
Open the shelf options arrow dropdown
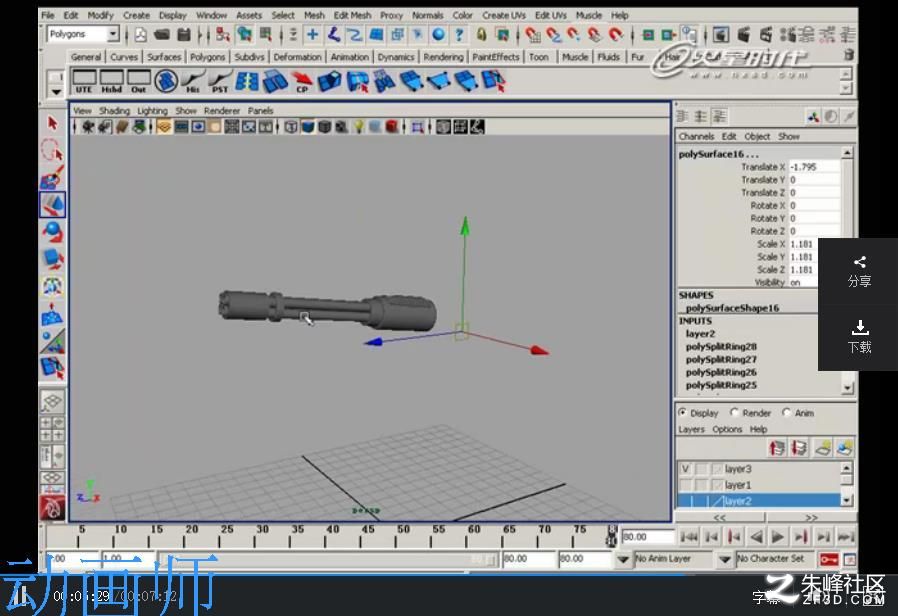pos(56,92)
